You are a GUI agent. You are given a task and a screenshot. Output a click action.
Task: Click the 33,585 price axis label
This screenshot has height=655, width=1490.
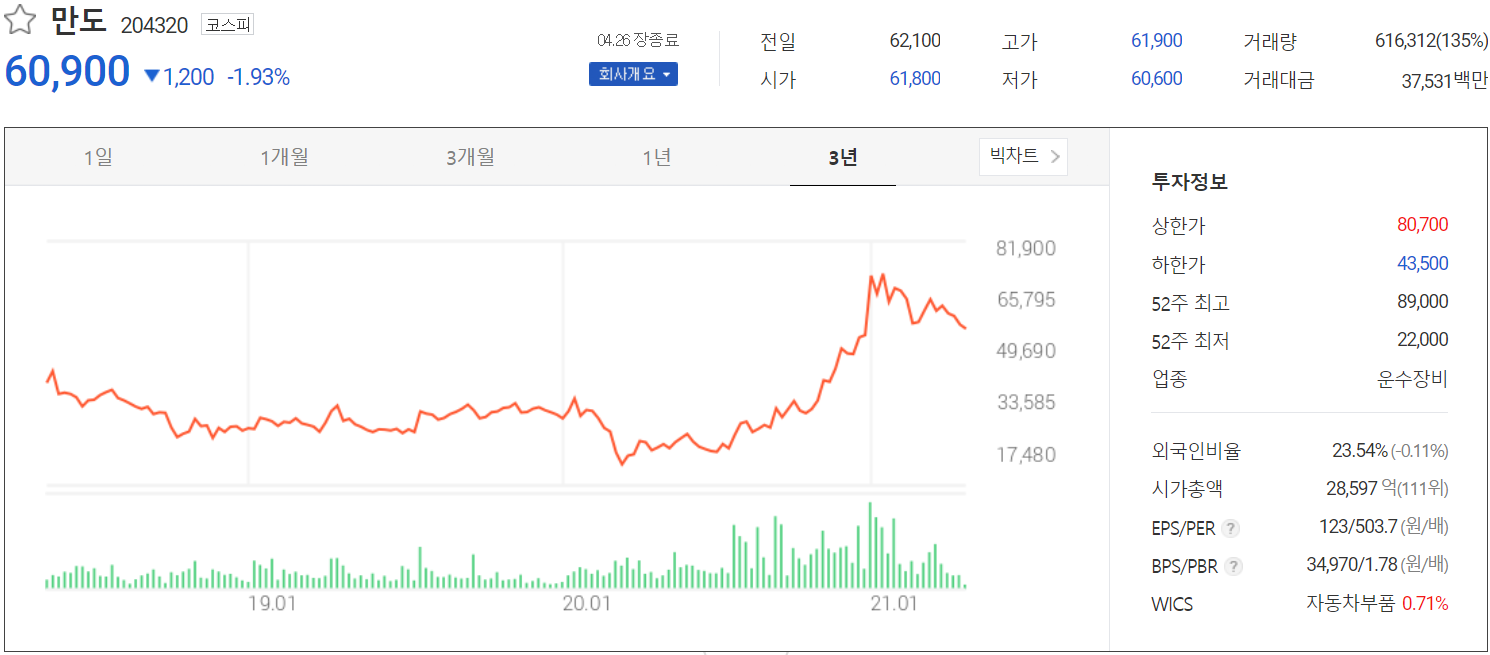click(x=1026, y=403)
